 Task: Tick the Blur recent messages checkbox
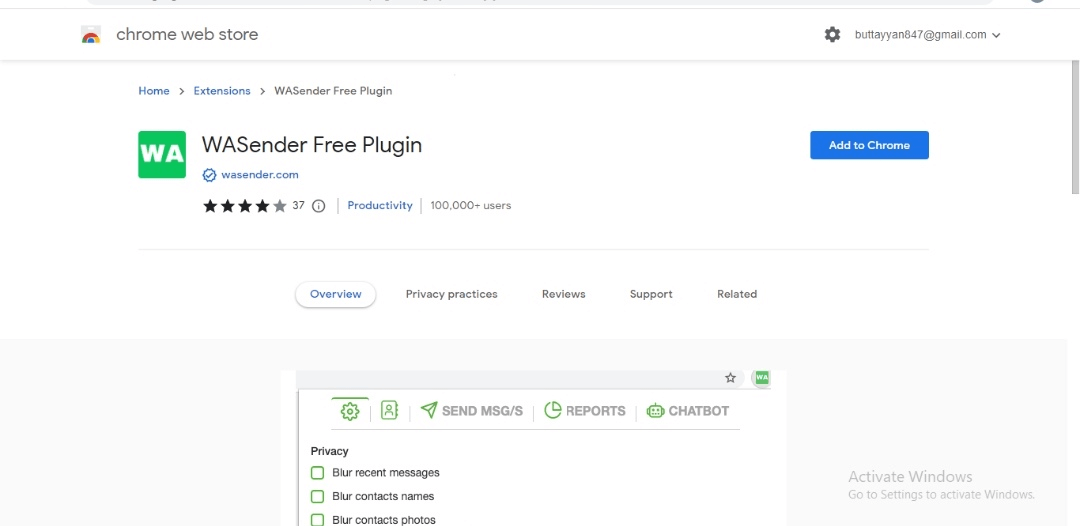(318, 473)
